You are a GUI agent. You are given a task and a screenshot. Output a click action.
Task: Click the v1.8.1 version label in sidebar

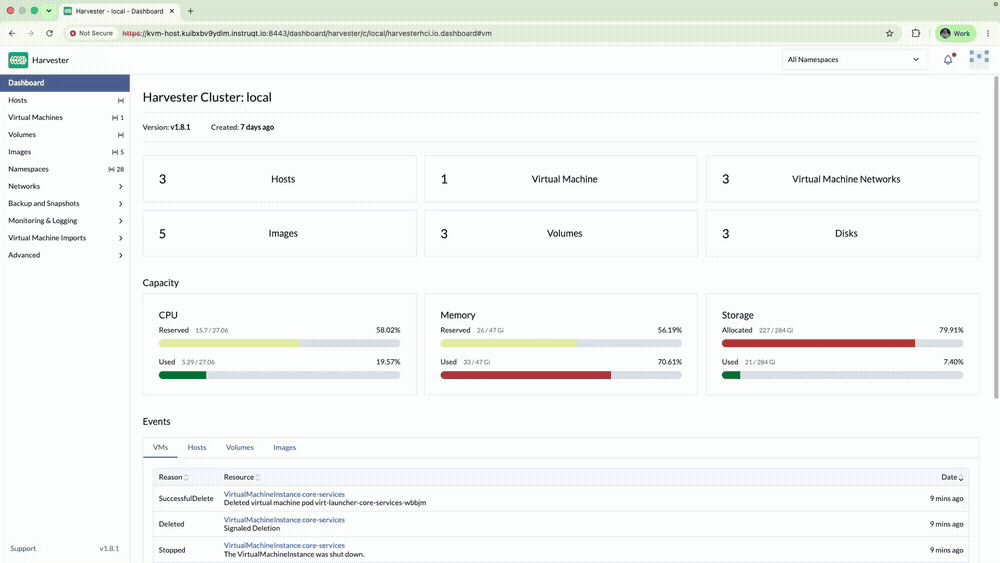pyautogui.click(x=109, y=548)
